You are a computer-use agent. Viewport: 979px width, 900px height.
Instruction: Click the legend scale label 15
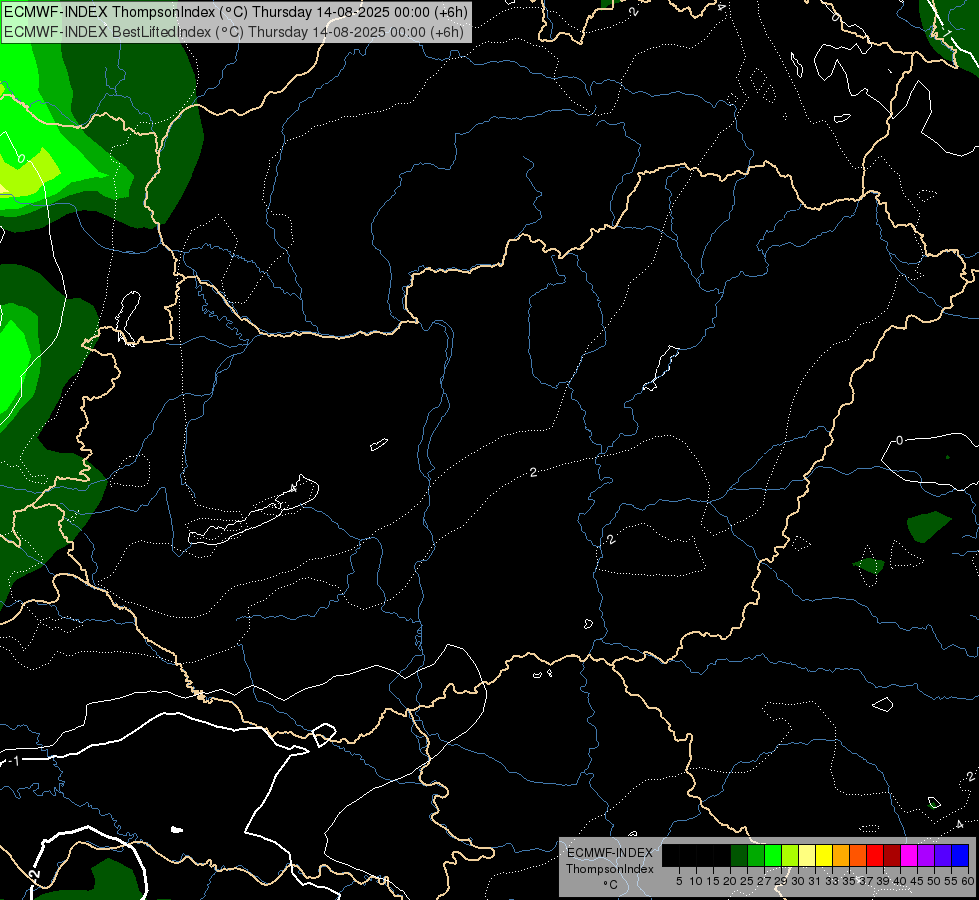coord(713,881)
